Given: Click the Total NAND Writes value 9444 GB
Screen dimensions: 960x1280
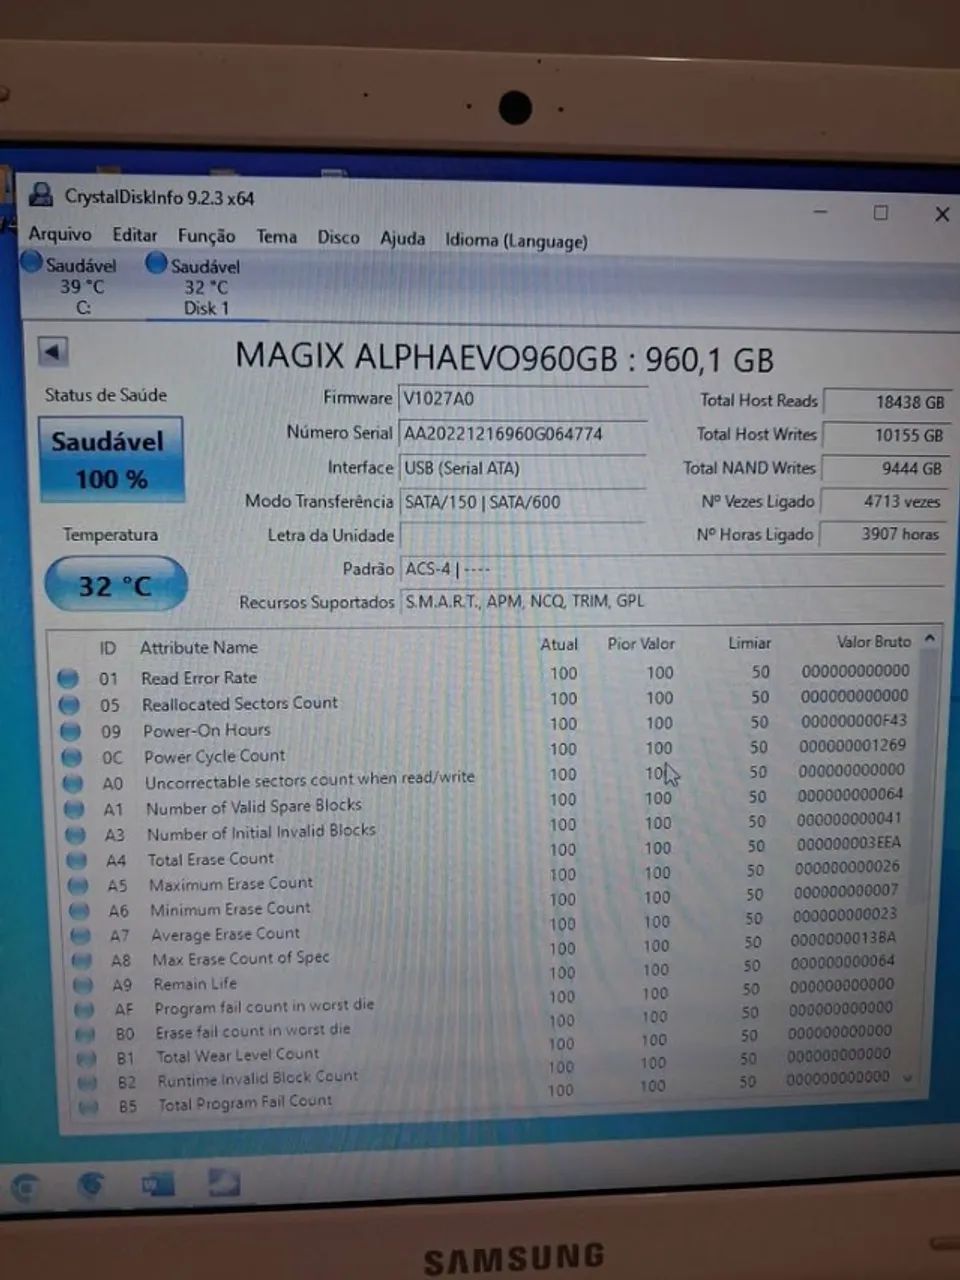Looking at the screenshot, I should [884, 468].
